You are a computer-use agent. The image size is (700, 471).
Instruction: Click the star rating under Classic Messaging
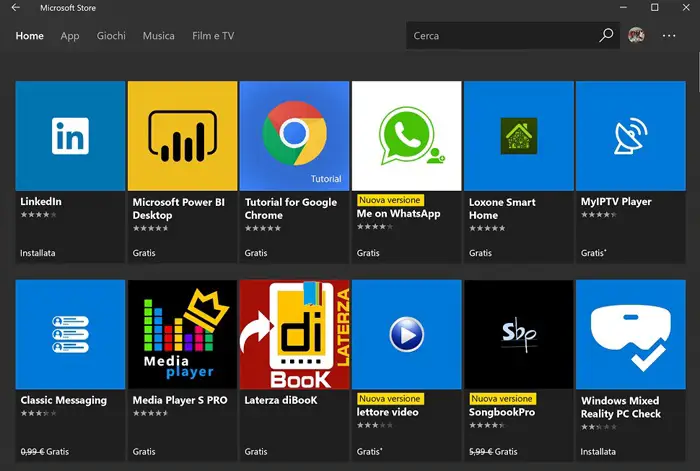38,413
